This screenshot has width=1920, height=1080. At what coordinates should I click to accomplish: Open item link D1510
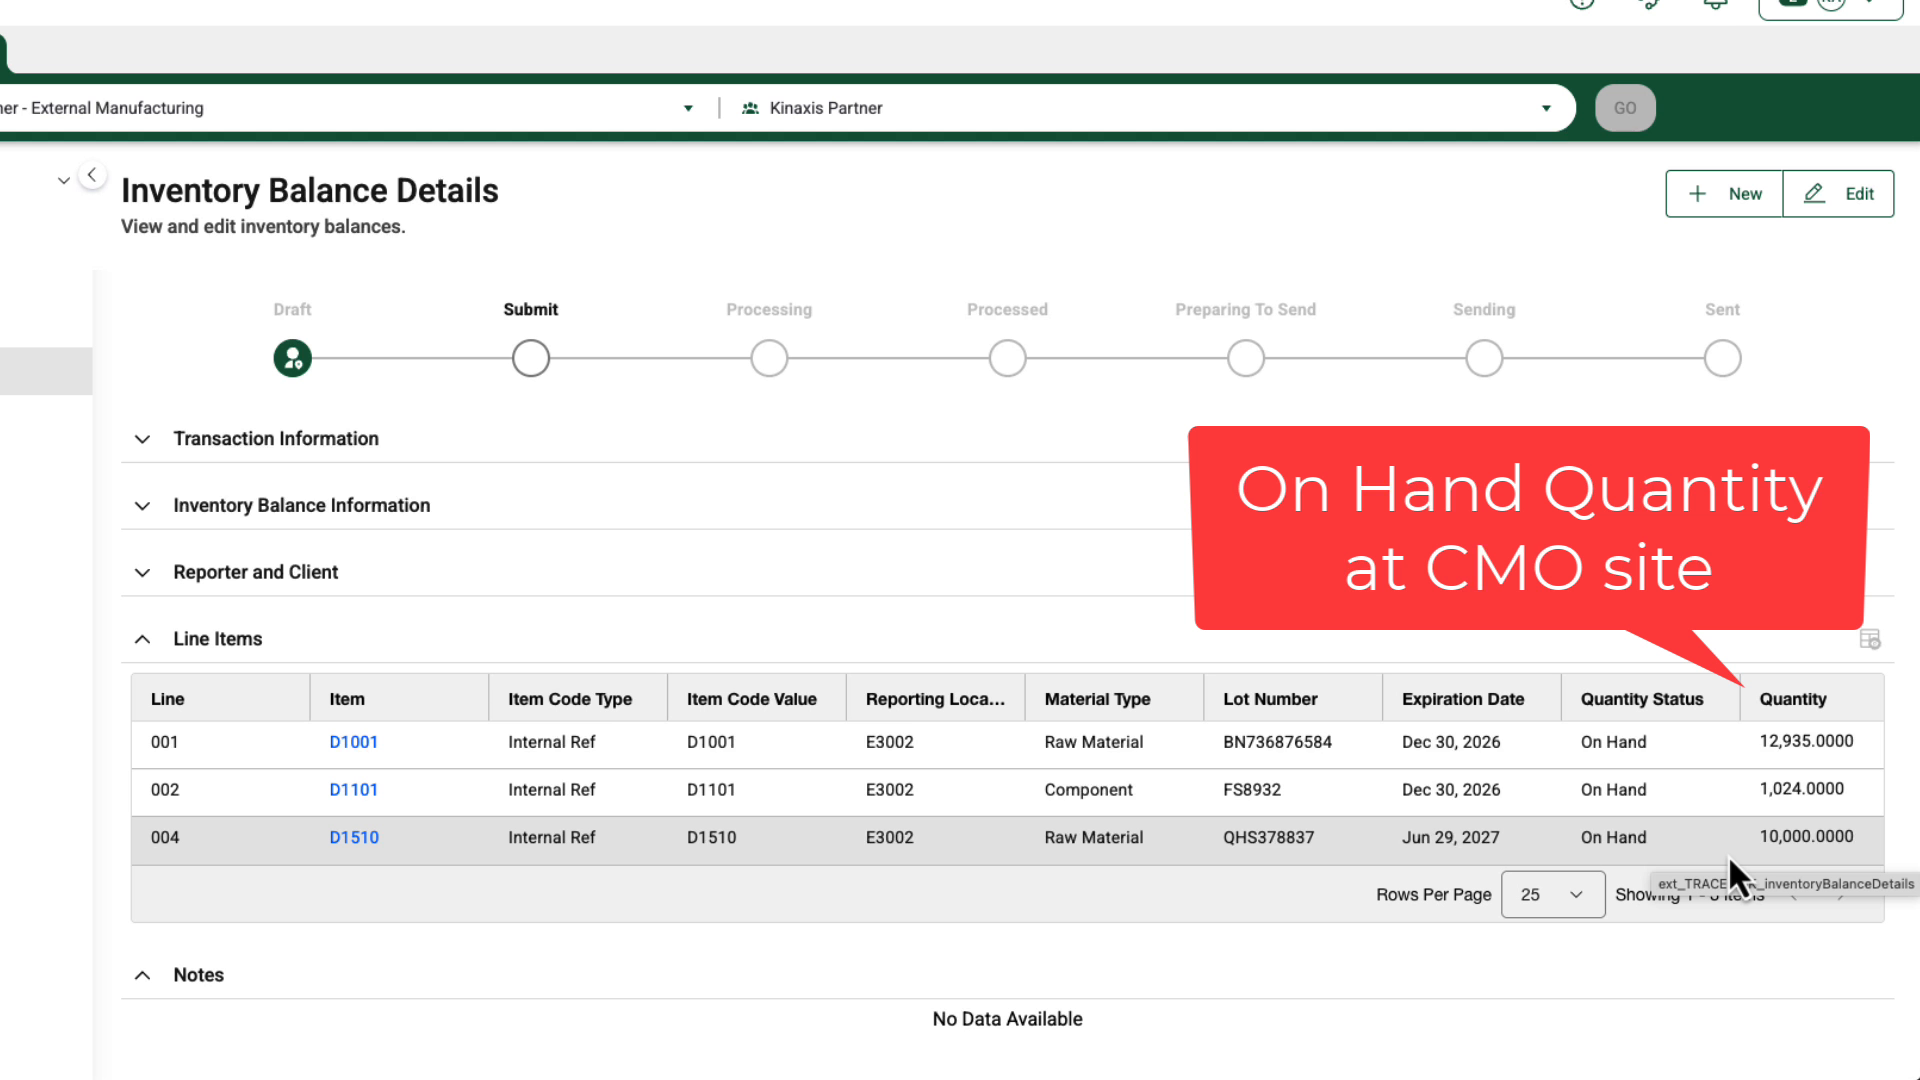coord(354,838)
